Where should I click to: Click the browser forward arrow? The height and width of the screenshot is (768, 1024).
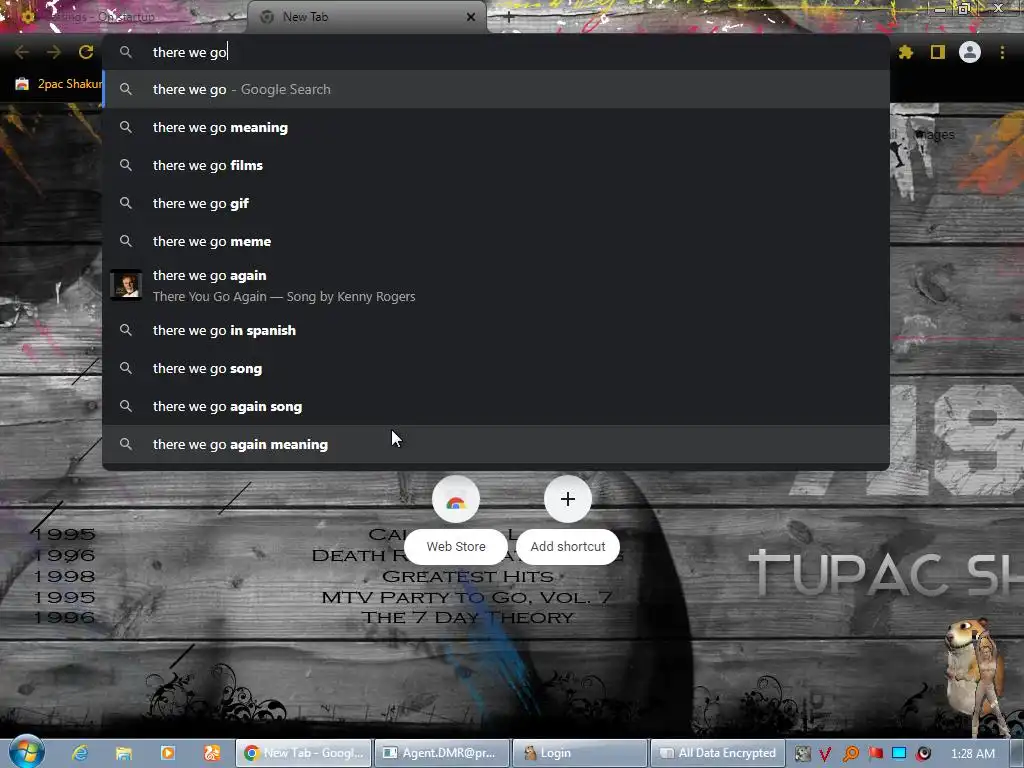(54, 52)
